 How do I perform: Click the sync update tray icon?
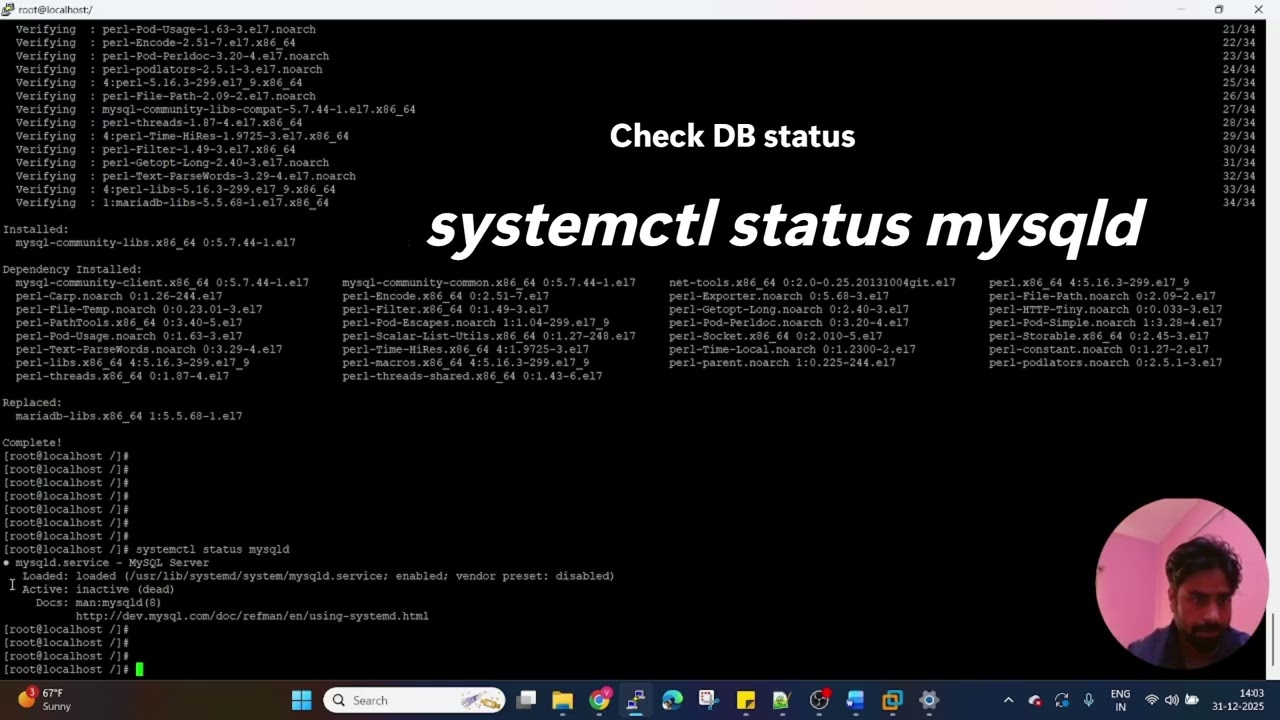[x=1062, y=700]
